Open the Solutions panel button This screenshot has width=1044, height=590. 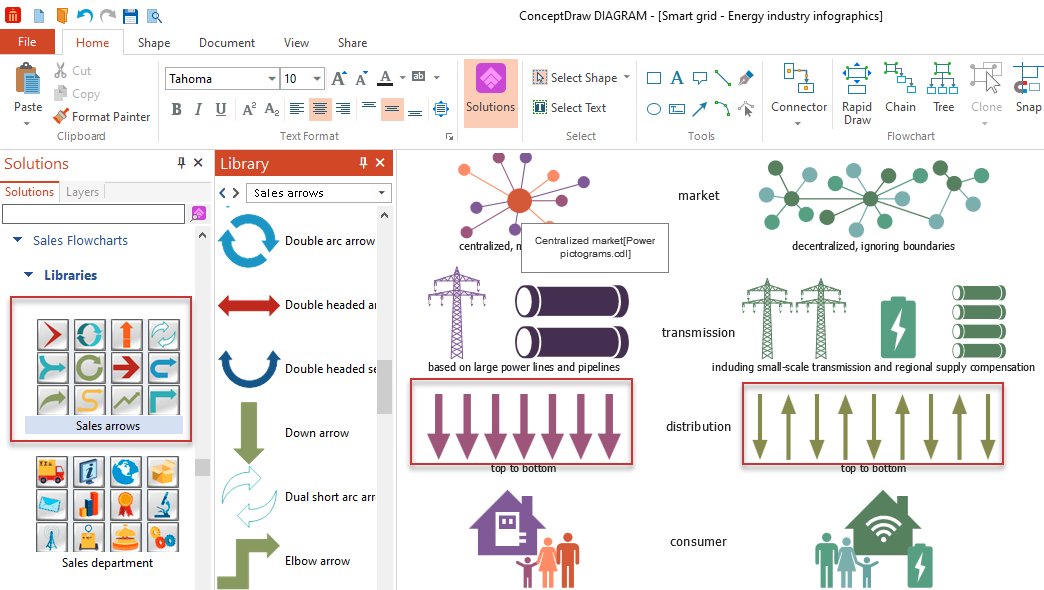pos(491,93)
